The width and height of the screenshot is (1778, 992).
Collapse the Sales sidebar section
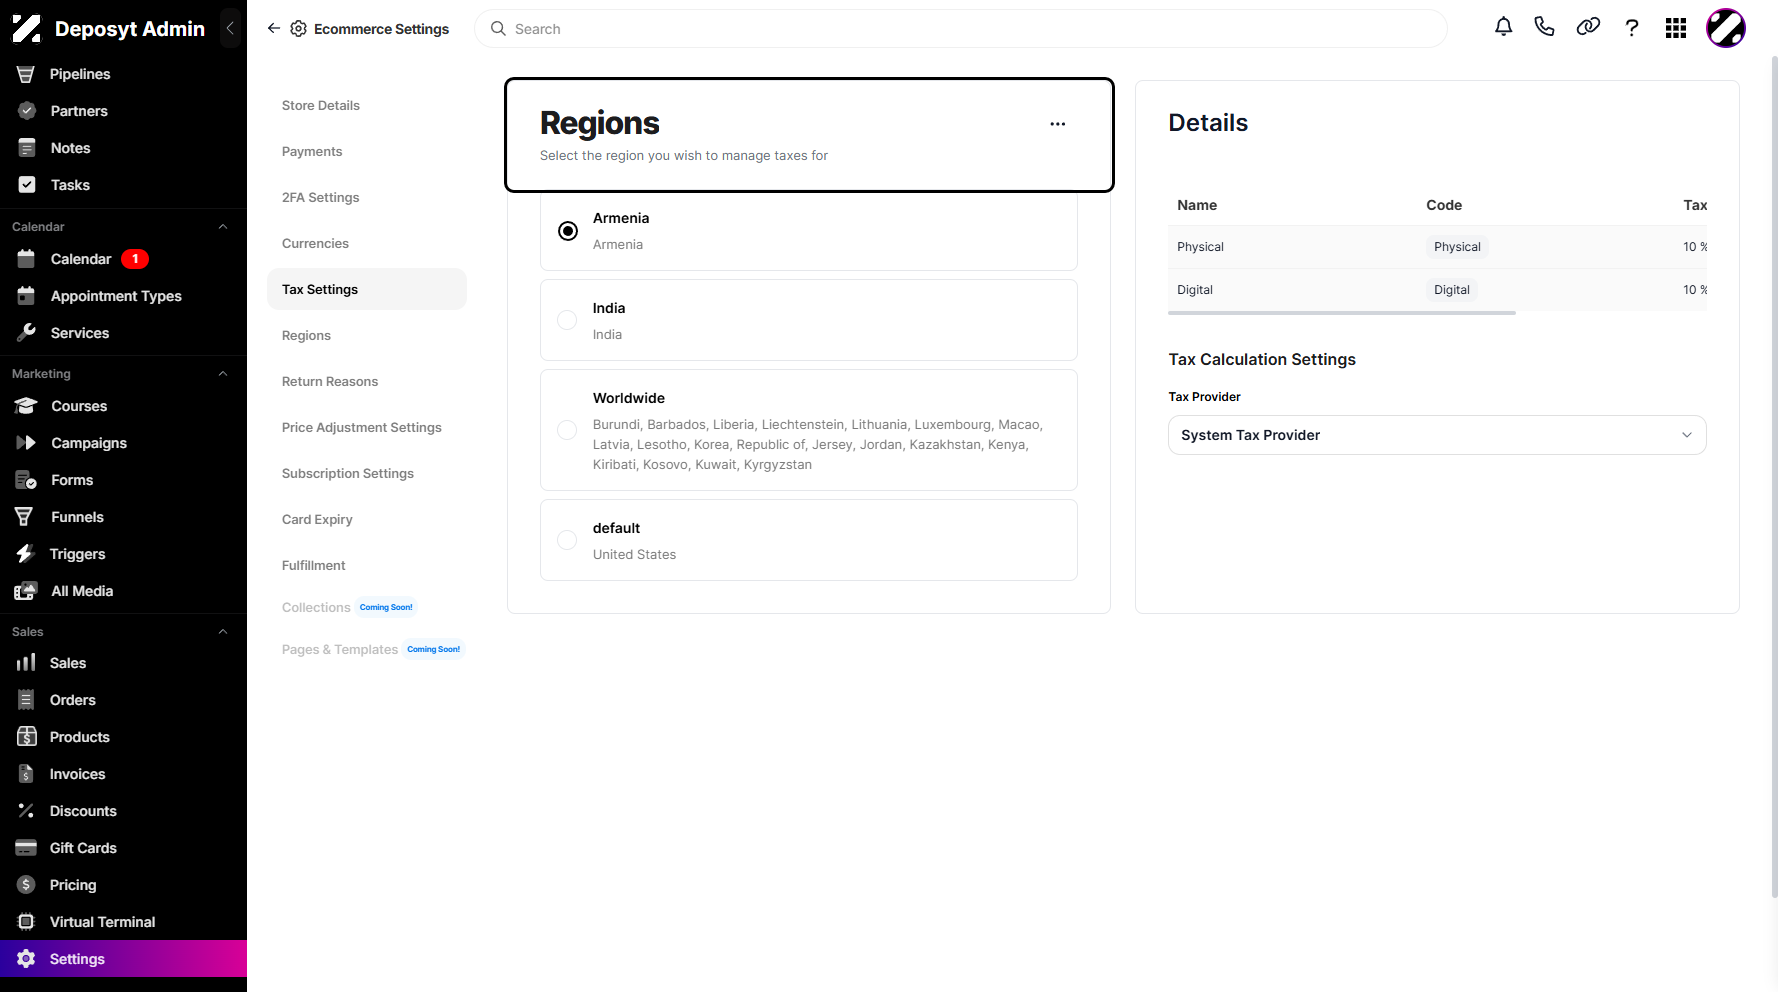pos(223,632)
